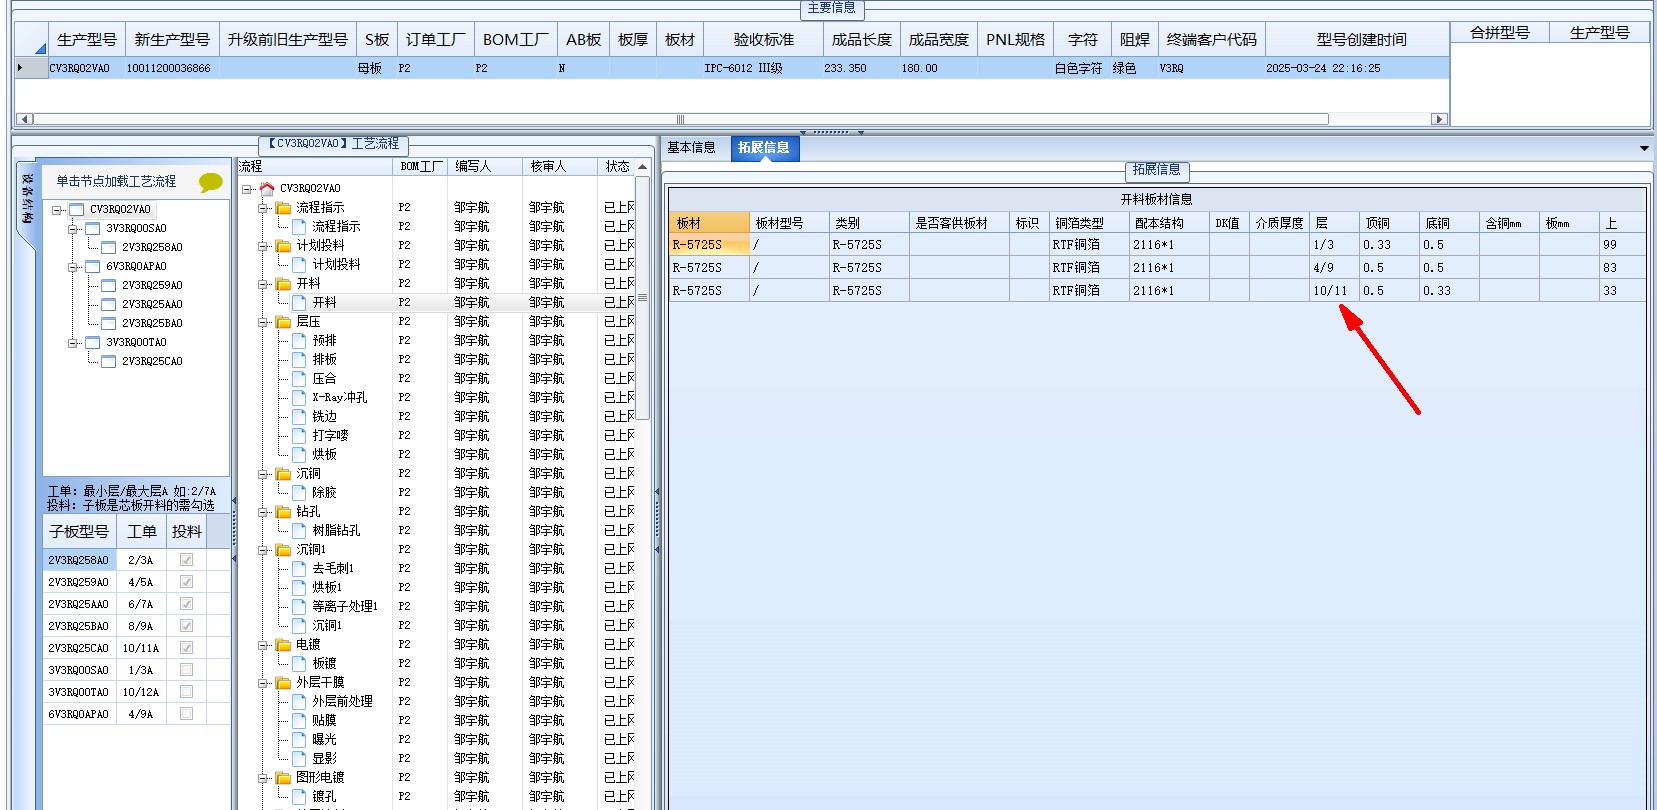The width and height of the screenshot is (1657, 810).
Task: Select the 拓展信息 tab
Action: coord(764,148)
